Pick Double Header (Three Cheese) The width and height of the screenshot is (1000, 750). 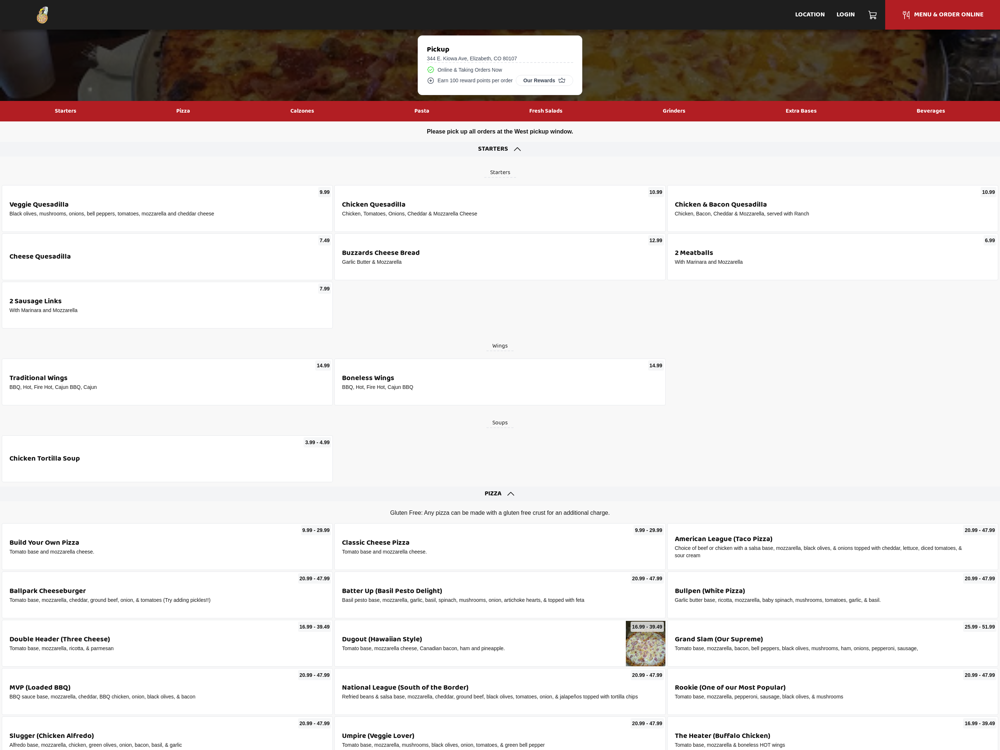(167, 643)
